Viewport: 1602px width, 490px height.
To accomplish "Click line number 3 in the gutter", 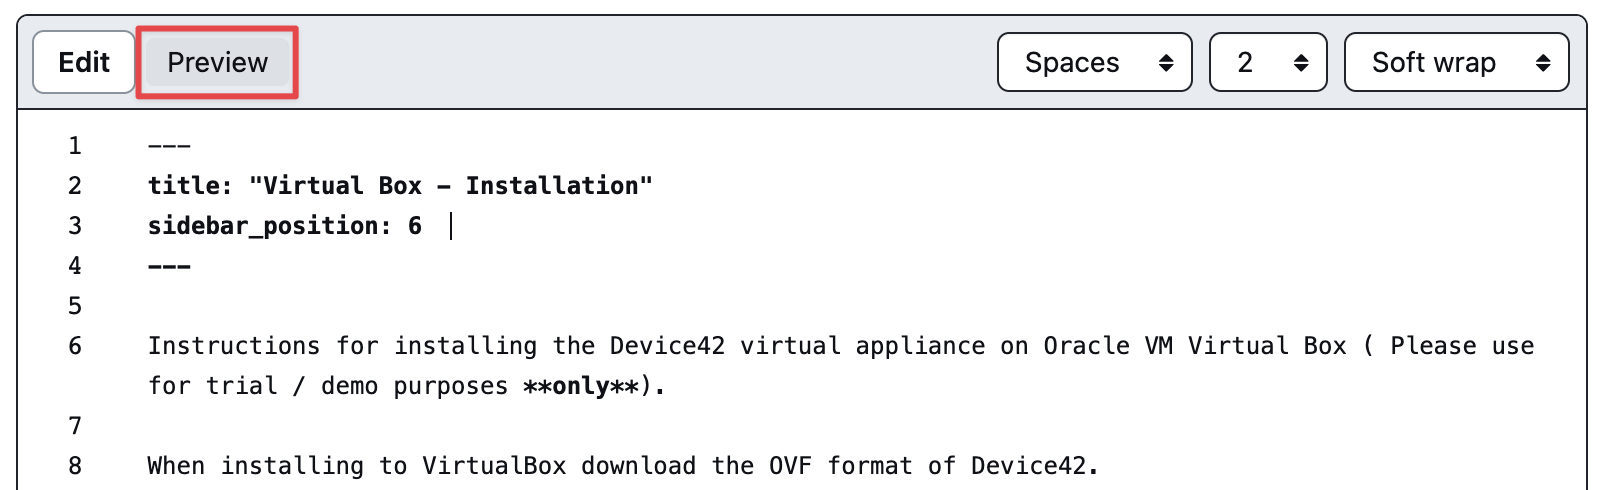I will coord(75,226).
